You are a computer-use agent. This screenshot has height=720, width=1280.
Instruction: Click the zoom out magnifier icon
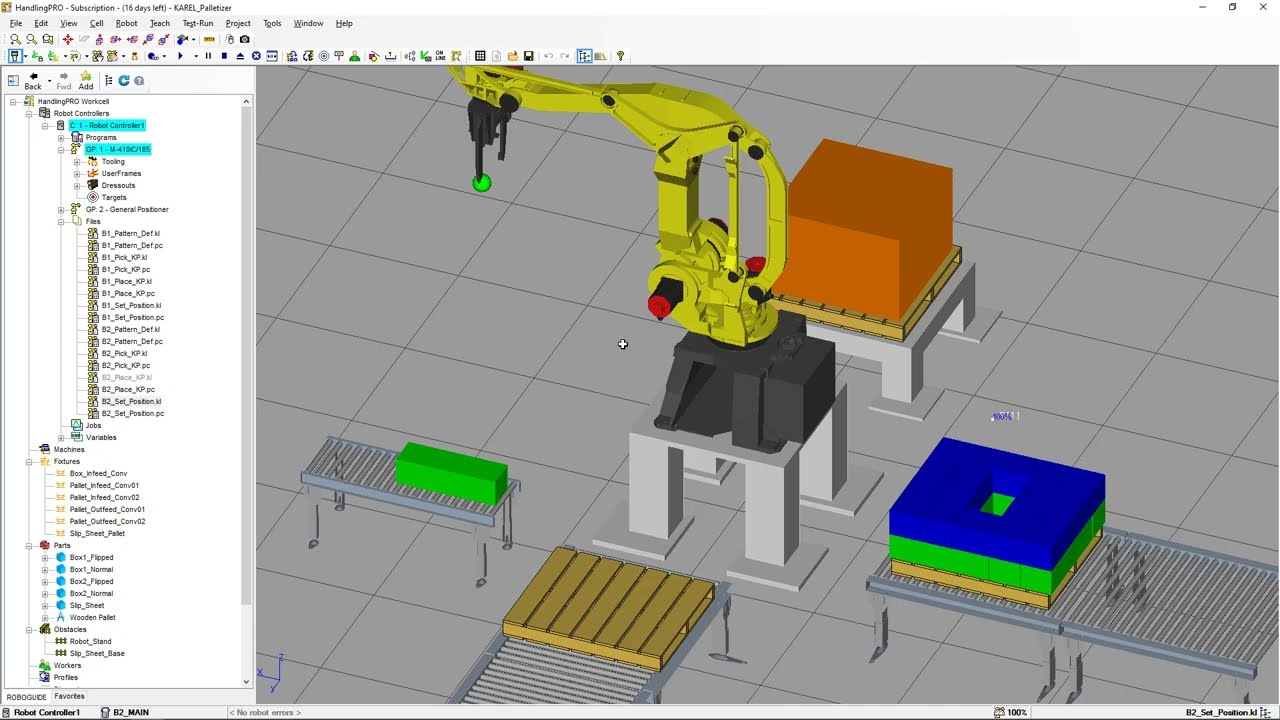[31, 39]
